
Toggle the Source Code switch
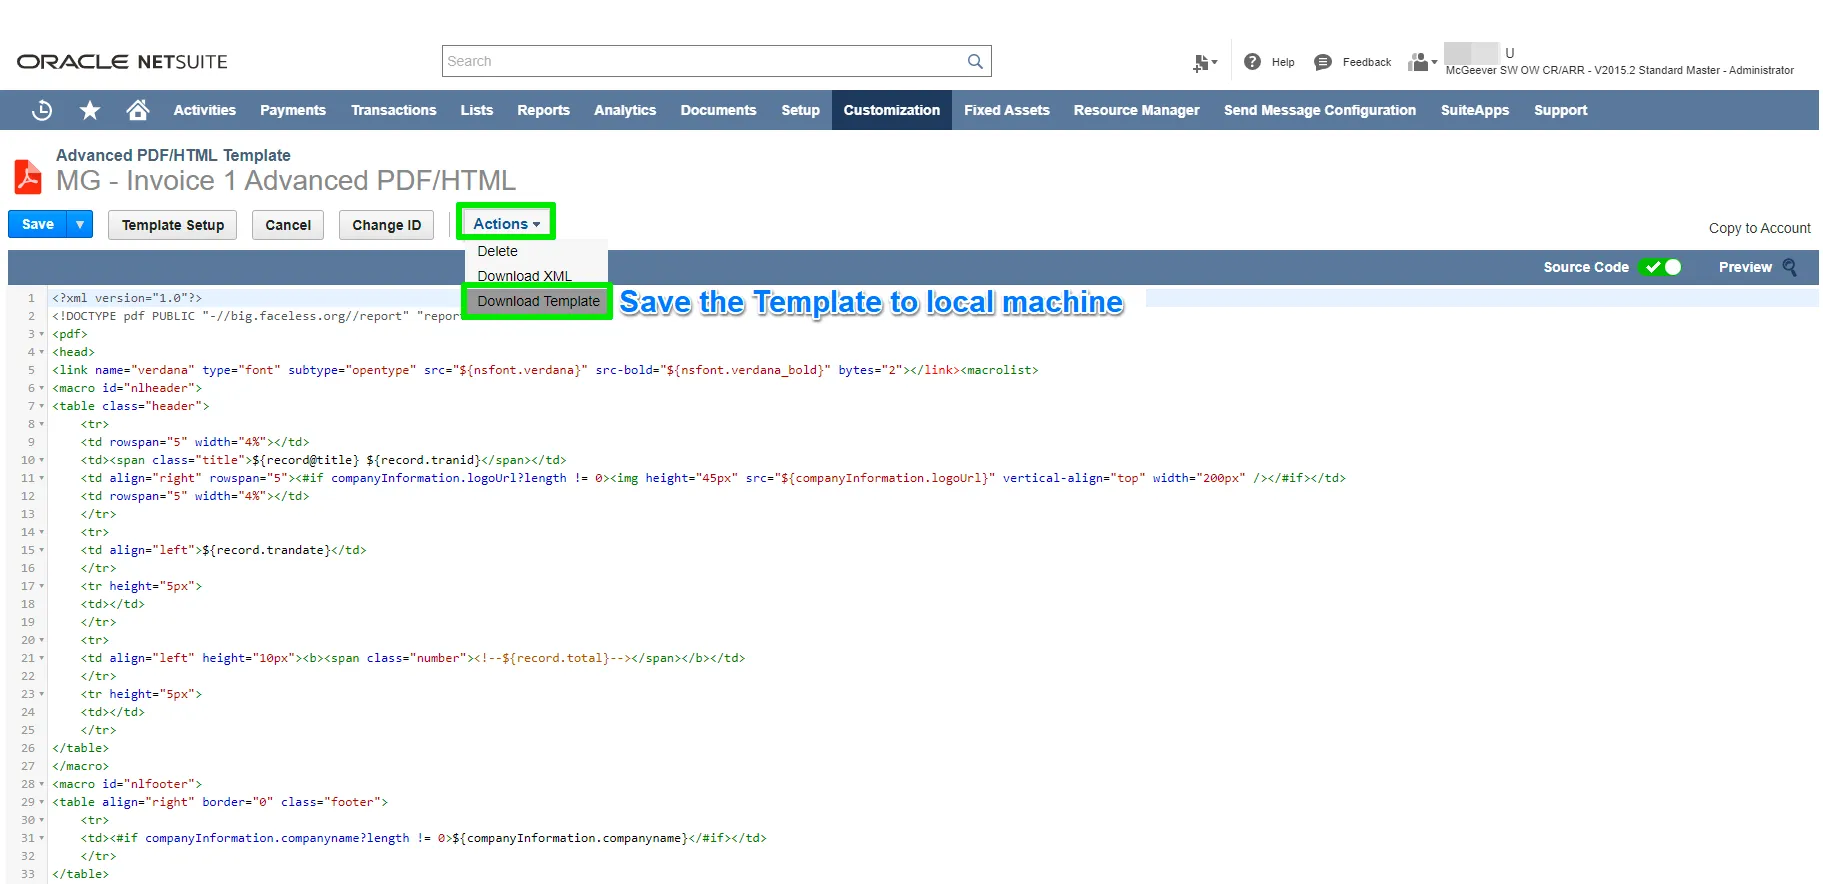[x=1660, y=267]
